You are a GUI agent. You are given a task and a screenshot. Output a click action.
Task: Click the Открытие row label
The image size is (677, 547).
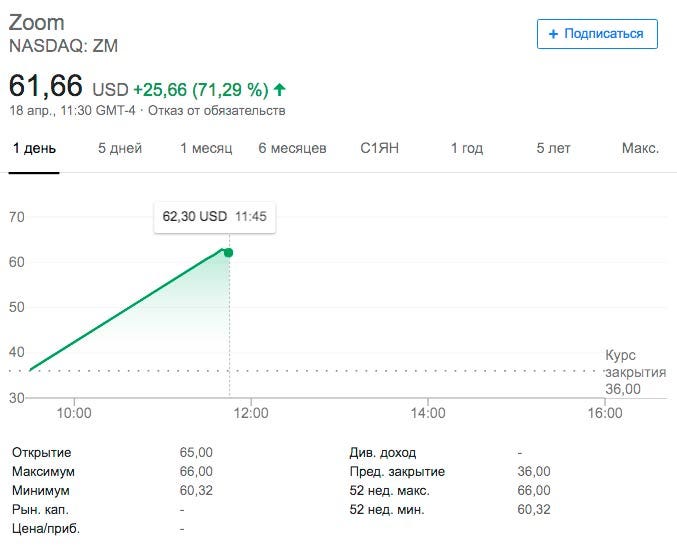(x=42, y=452)
